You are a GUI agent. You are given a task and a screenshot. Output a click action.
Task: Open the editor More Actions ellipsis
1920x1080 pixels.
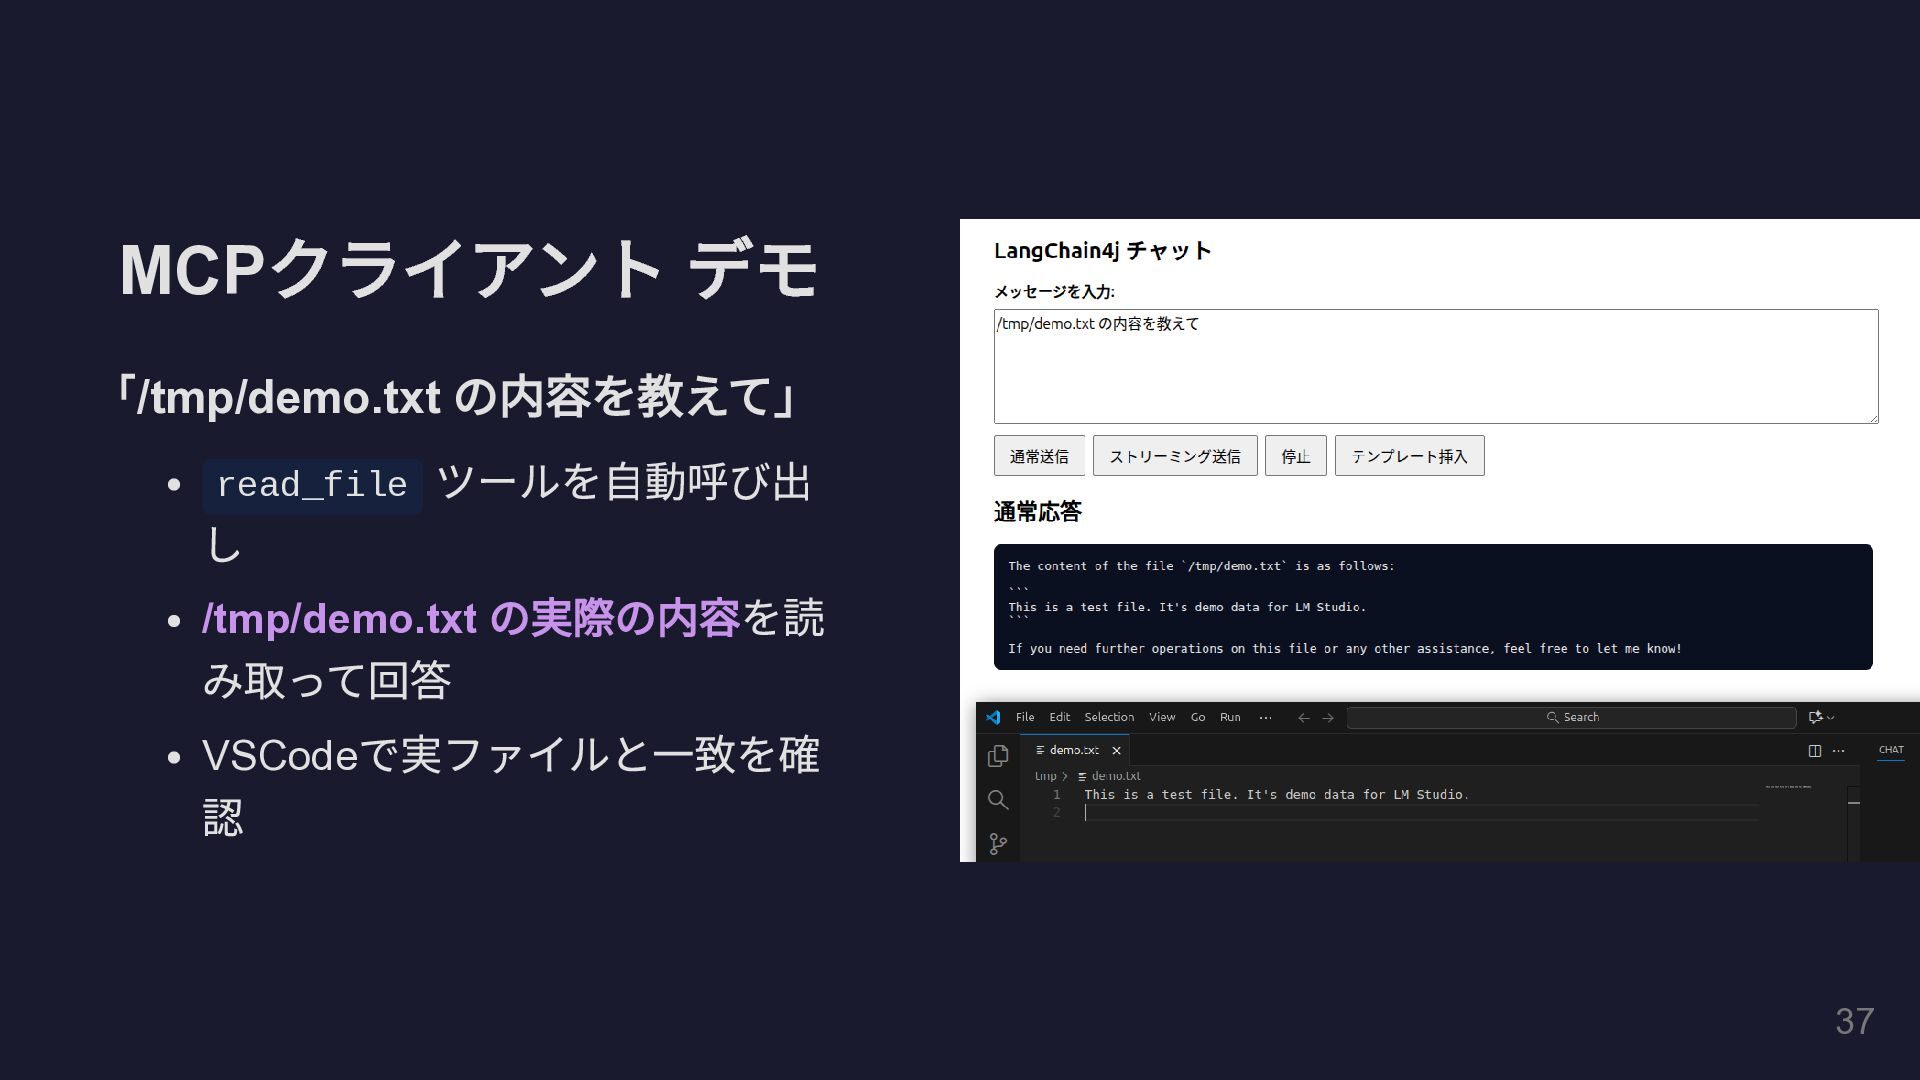point(1838,751)
